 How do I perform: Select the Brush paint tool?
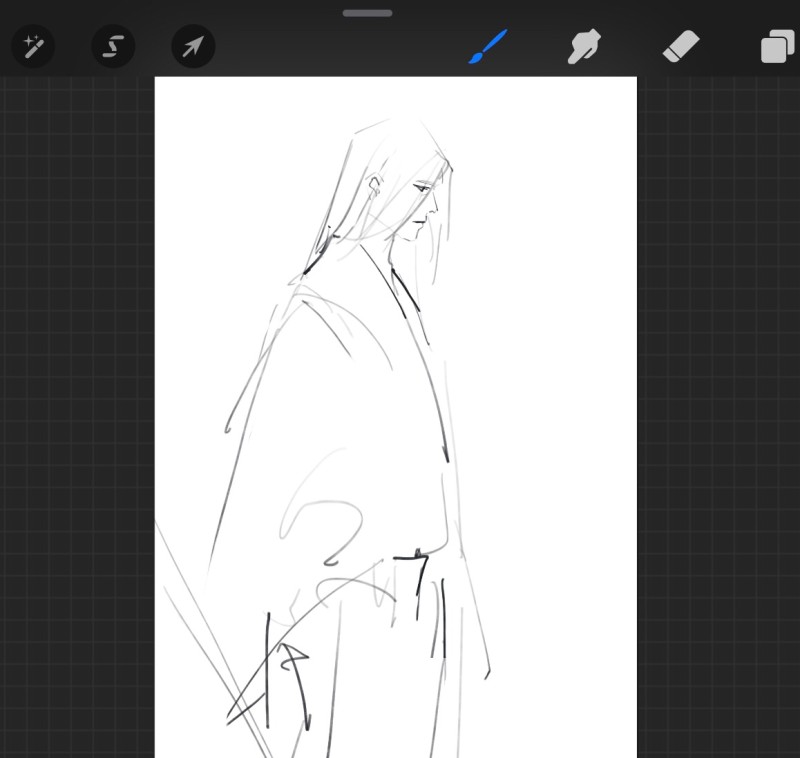[488, 46]
